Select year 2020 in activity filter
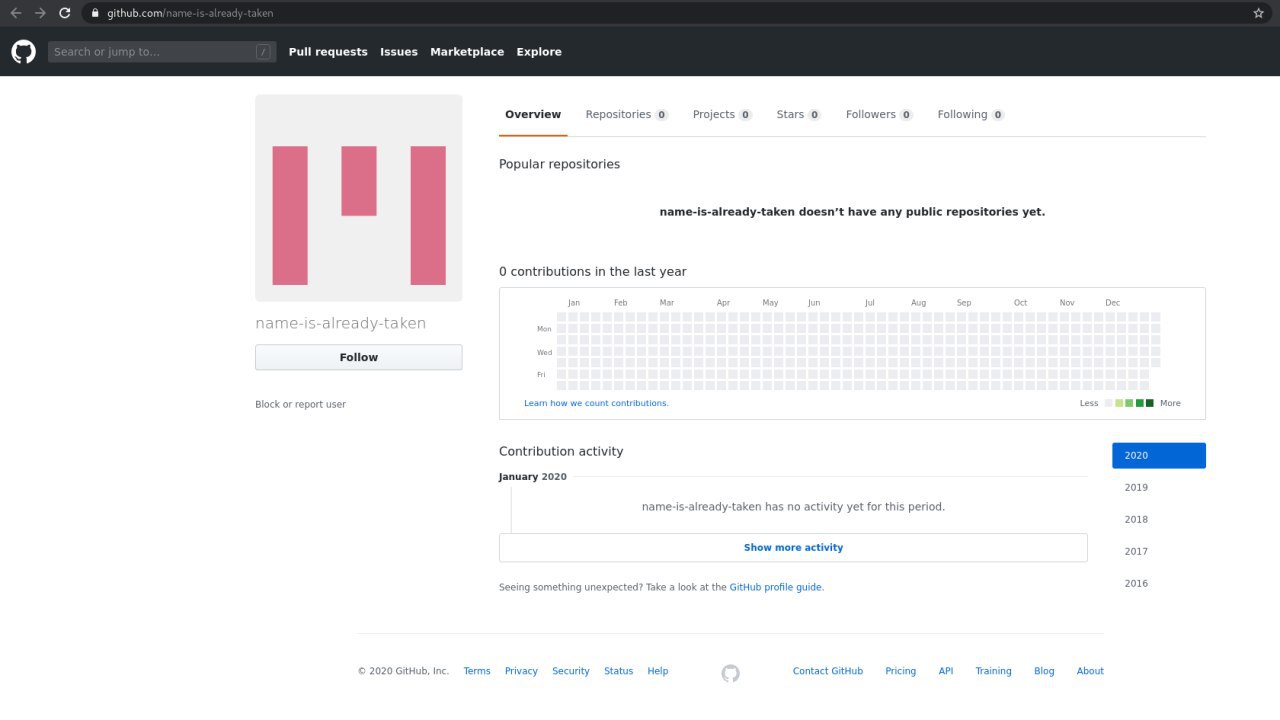The image size is (1280, 720). [1159, 456]
